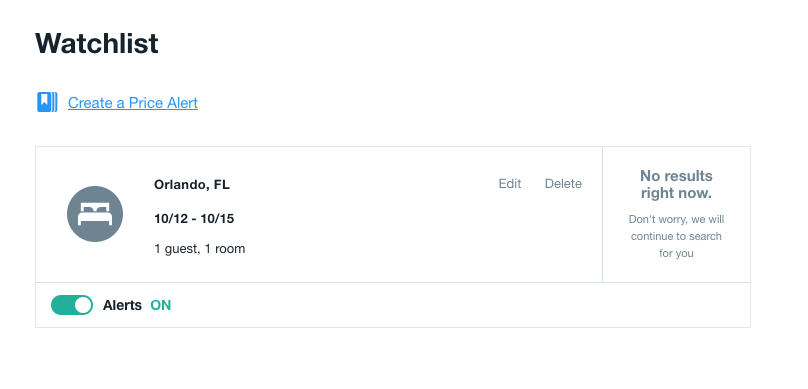
Task: Click the white bed glyph inside the circle
Action: 95,215
